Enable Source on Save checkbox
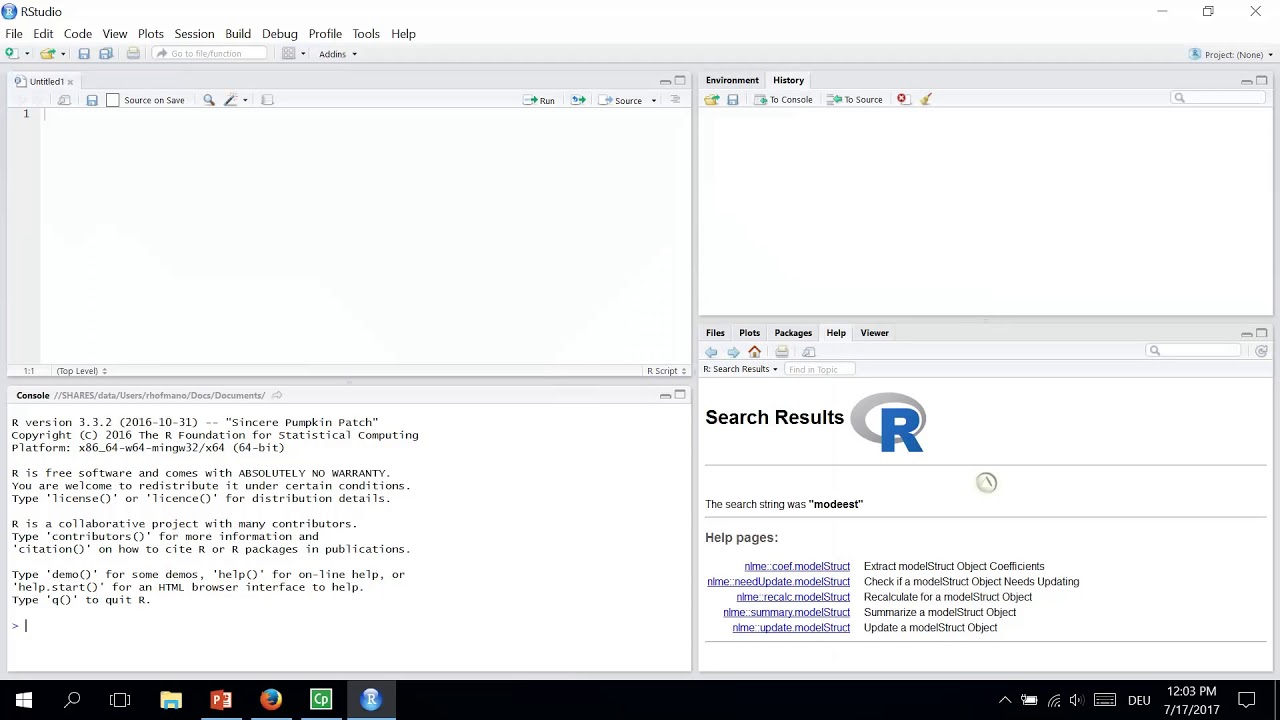Viewport: 1280px width, 720px height. (x=113, y=100)
